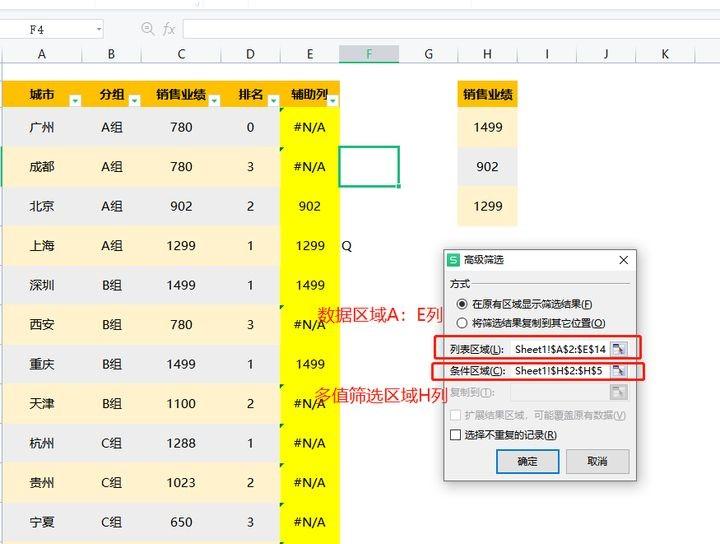Click the C组 cell in 杭州 row
The image size is (720, 544).
111,443
